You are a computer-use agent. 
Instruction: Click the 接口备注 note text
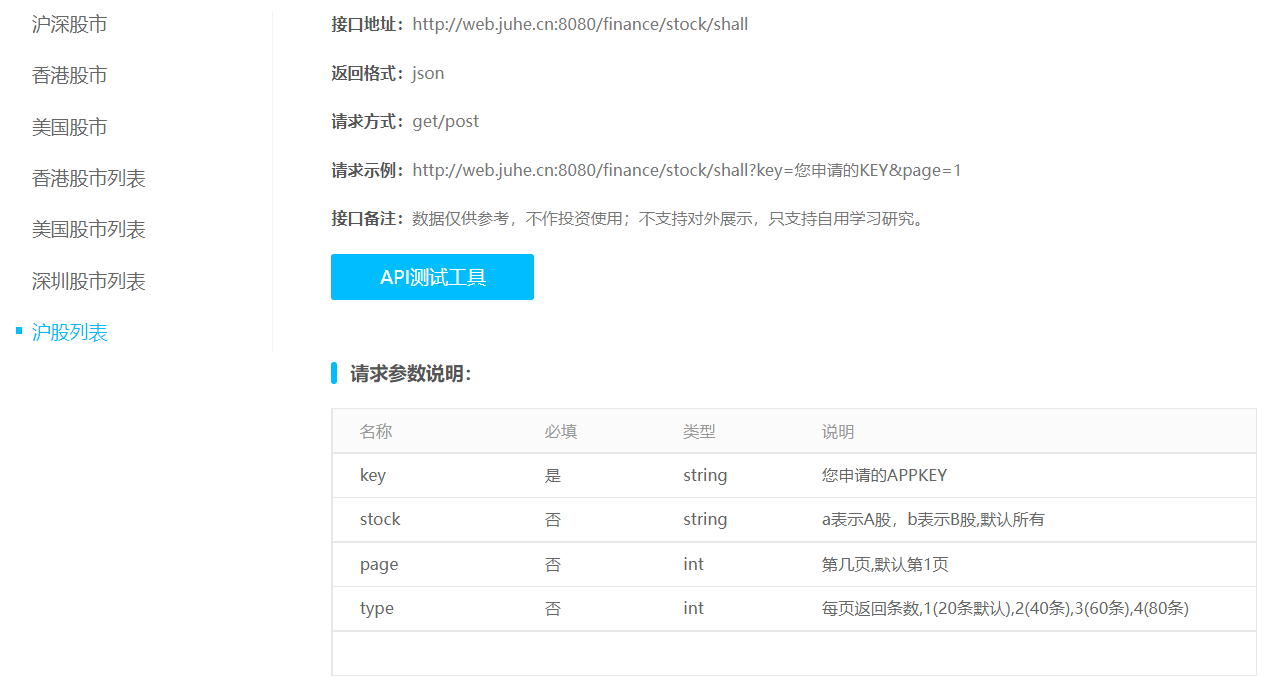(x=670, y=218)
